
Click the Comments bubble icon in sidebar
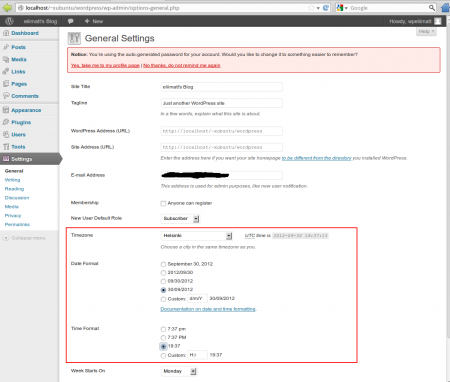pos(6,96)
